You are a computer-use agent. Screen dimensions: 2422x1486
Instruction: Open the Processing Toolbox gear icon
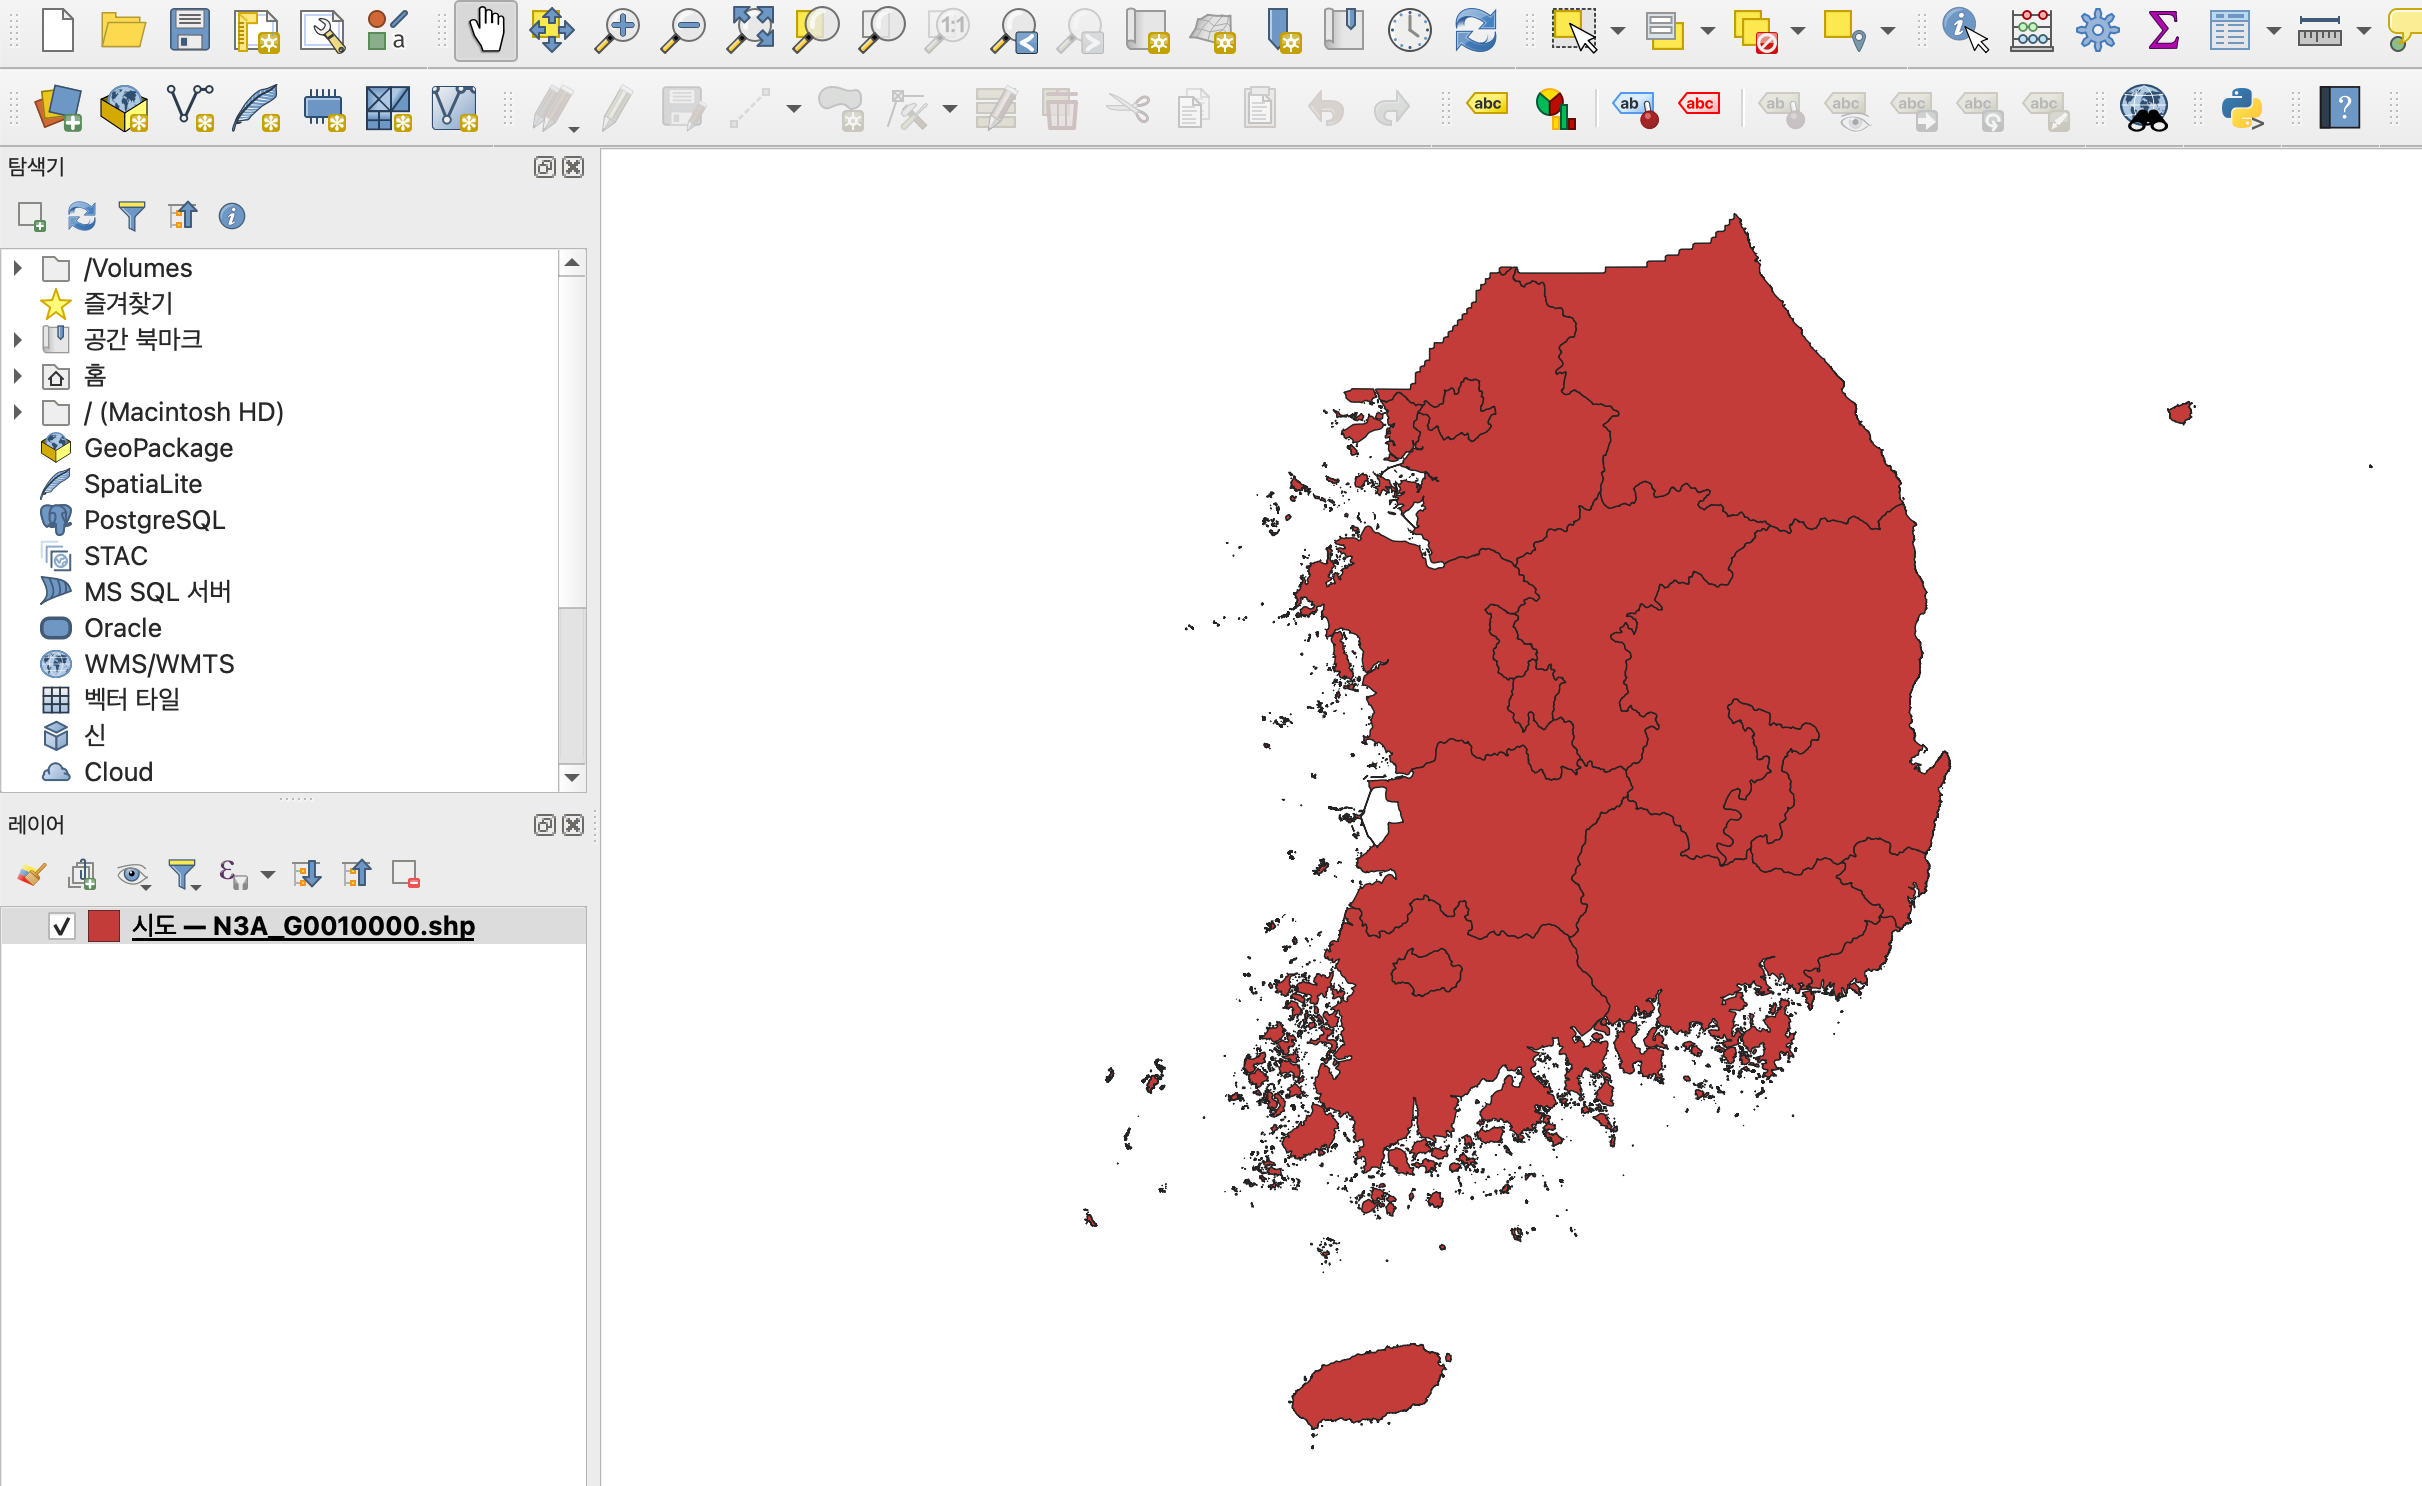click(x=2097, y=30)
